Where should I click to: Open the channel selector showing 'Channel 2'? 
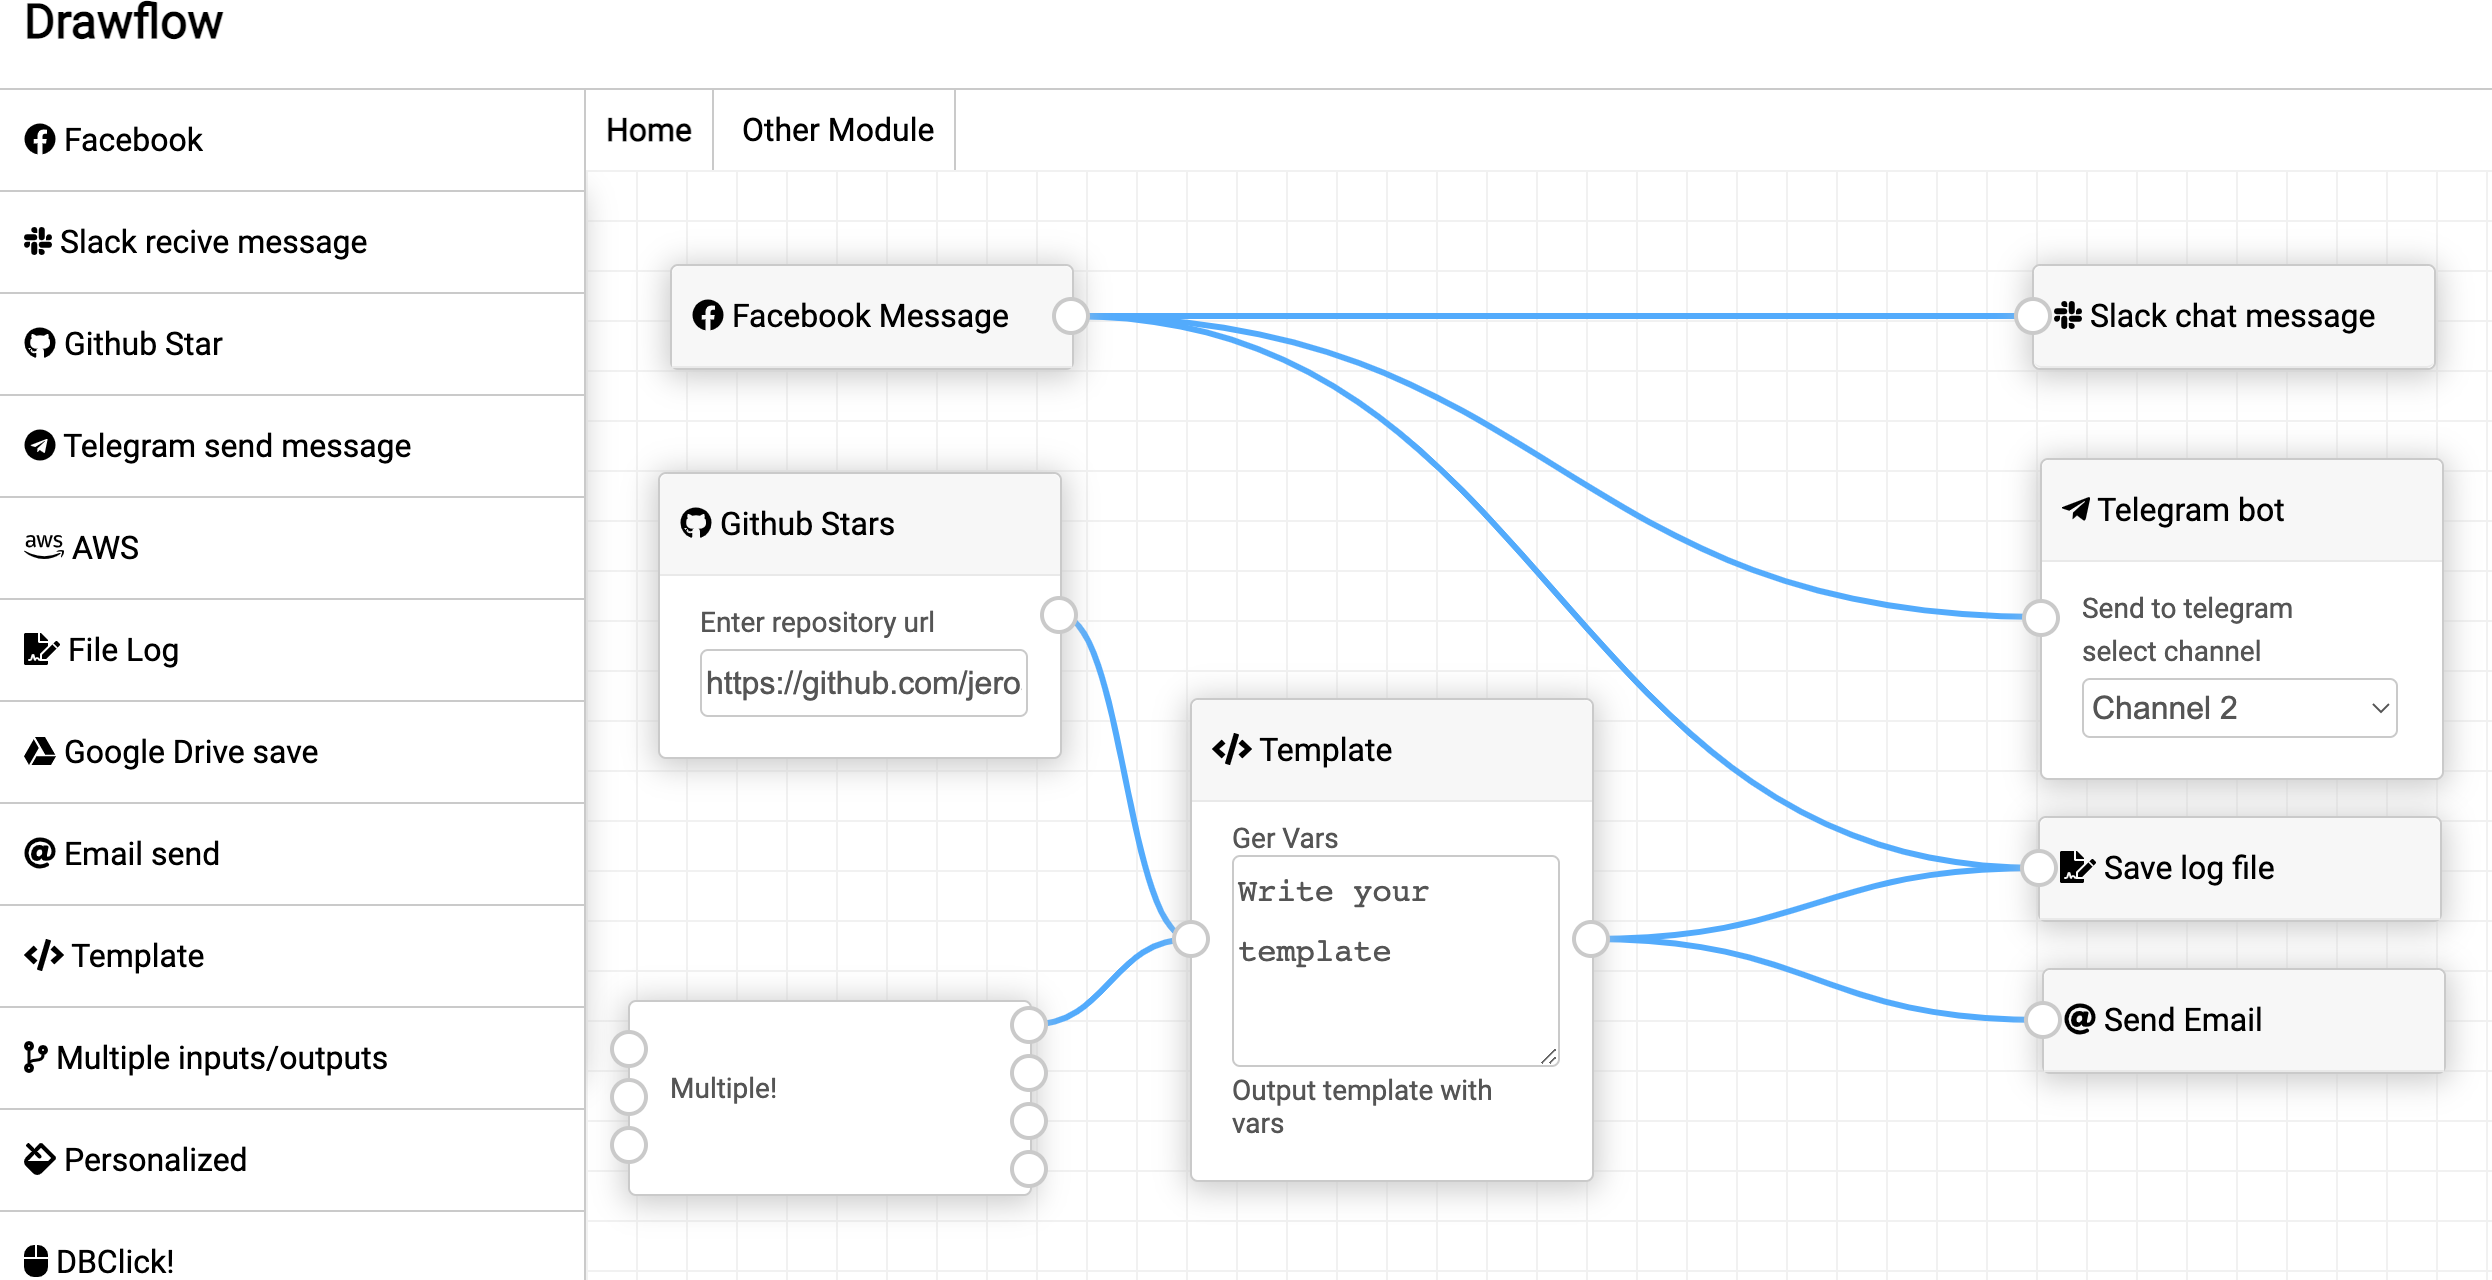pos(2239,707)
